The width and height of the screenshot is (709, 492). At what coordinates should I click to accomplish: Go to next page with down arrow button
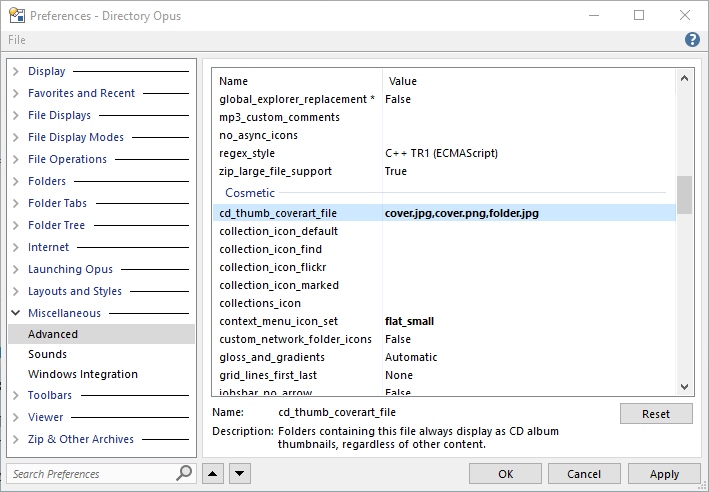point(240,473)
